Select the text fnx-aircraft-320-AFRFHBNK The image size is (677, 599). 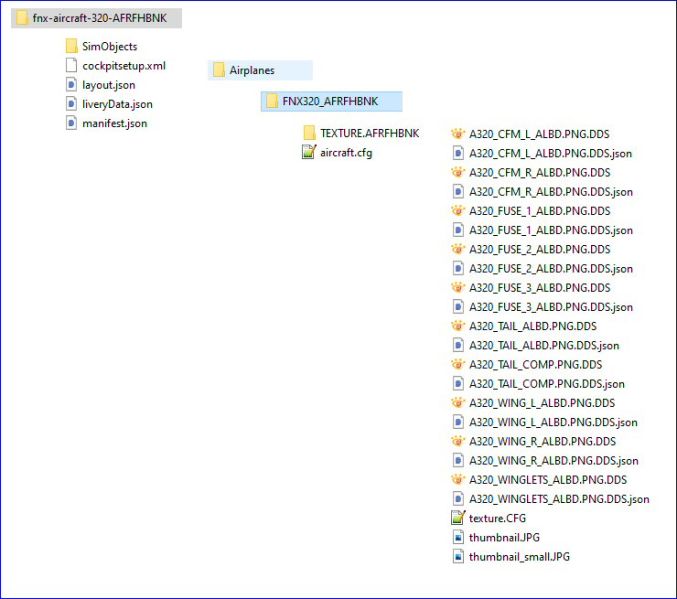pyautogui.click(x=100, y=18)
